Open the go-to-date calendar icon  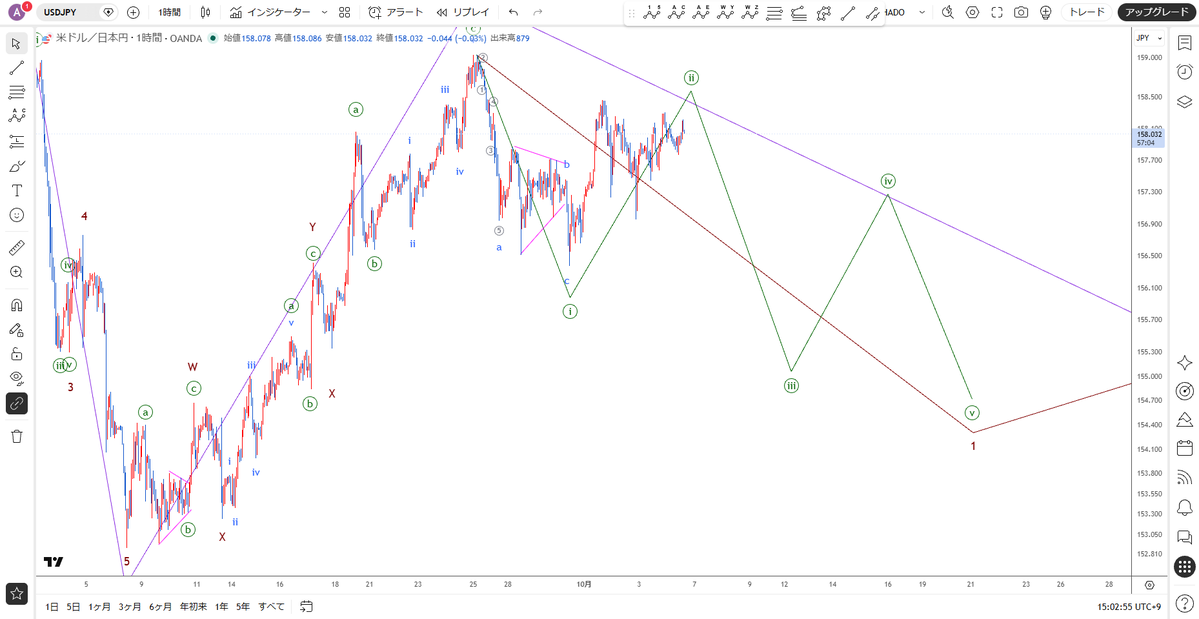tap(305, 607)
